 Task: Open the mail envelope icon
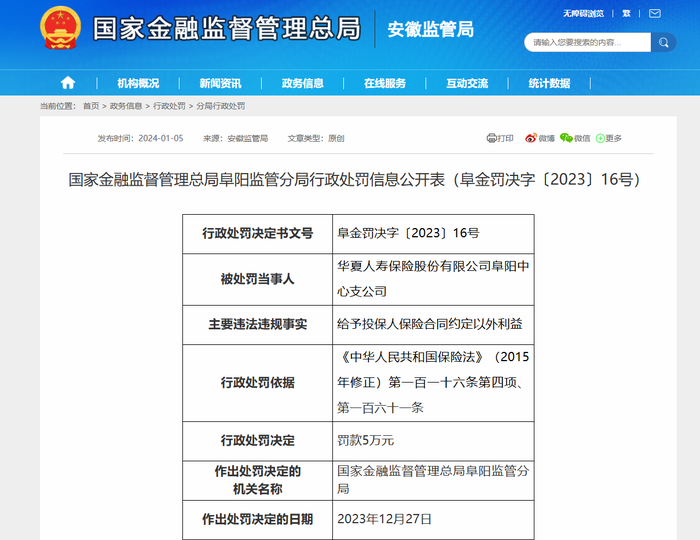pos(655,13)
